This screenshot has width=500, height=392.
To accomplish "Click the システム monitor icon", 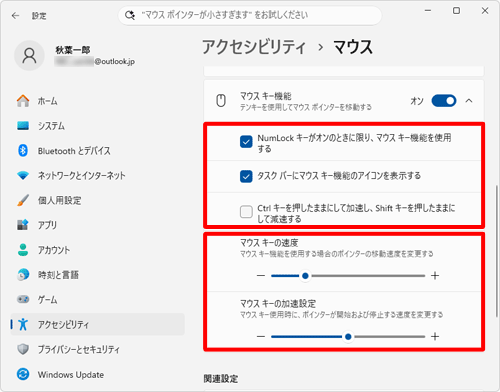I will coord(23,126).
